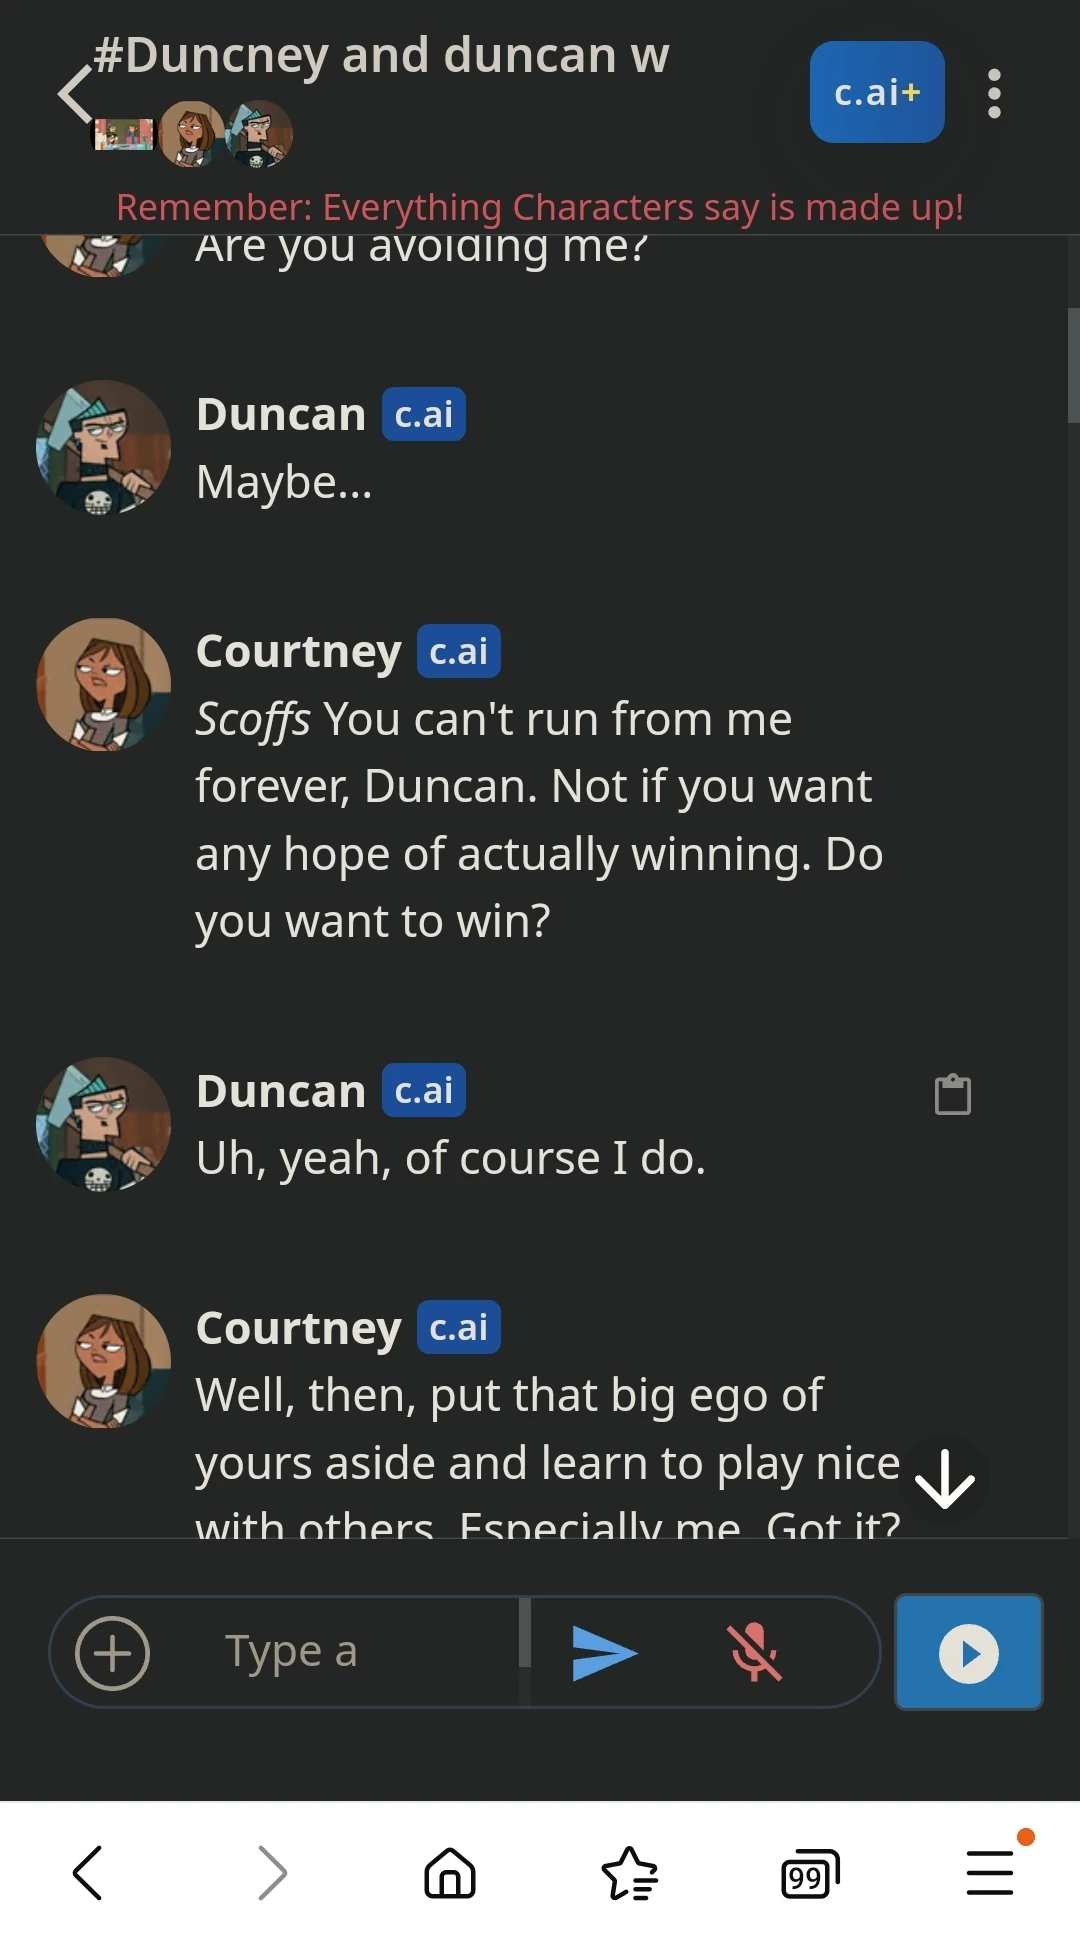Copy Duncan's message using the clipboard icon

coord(952,1094)
